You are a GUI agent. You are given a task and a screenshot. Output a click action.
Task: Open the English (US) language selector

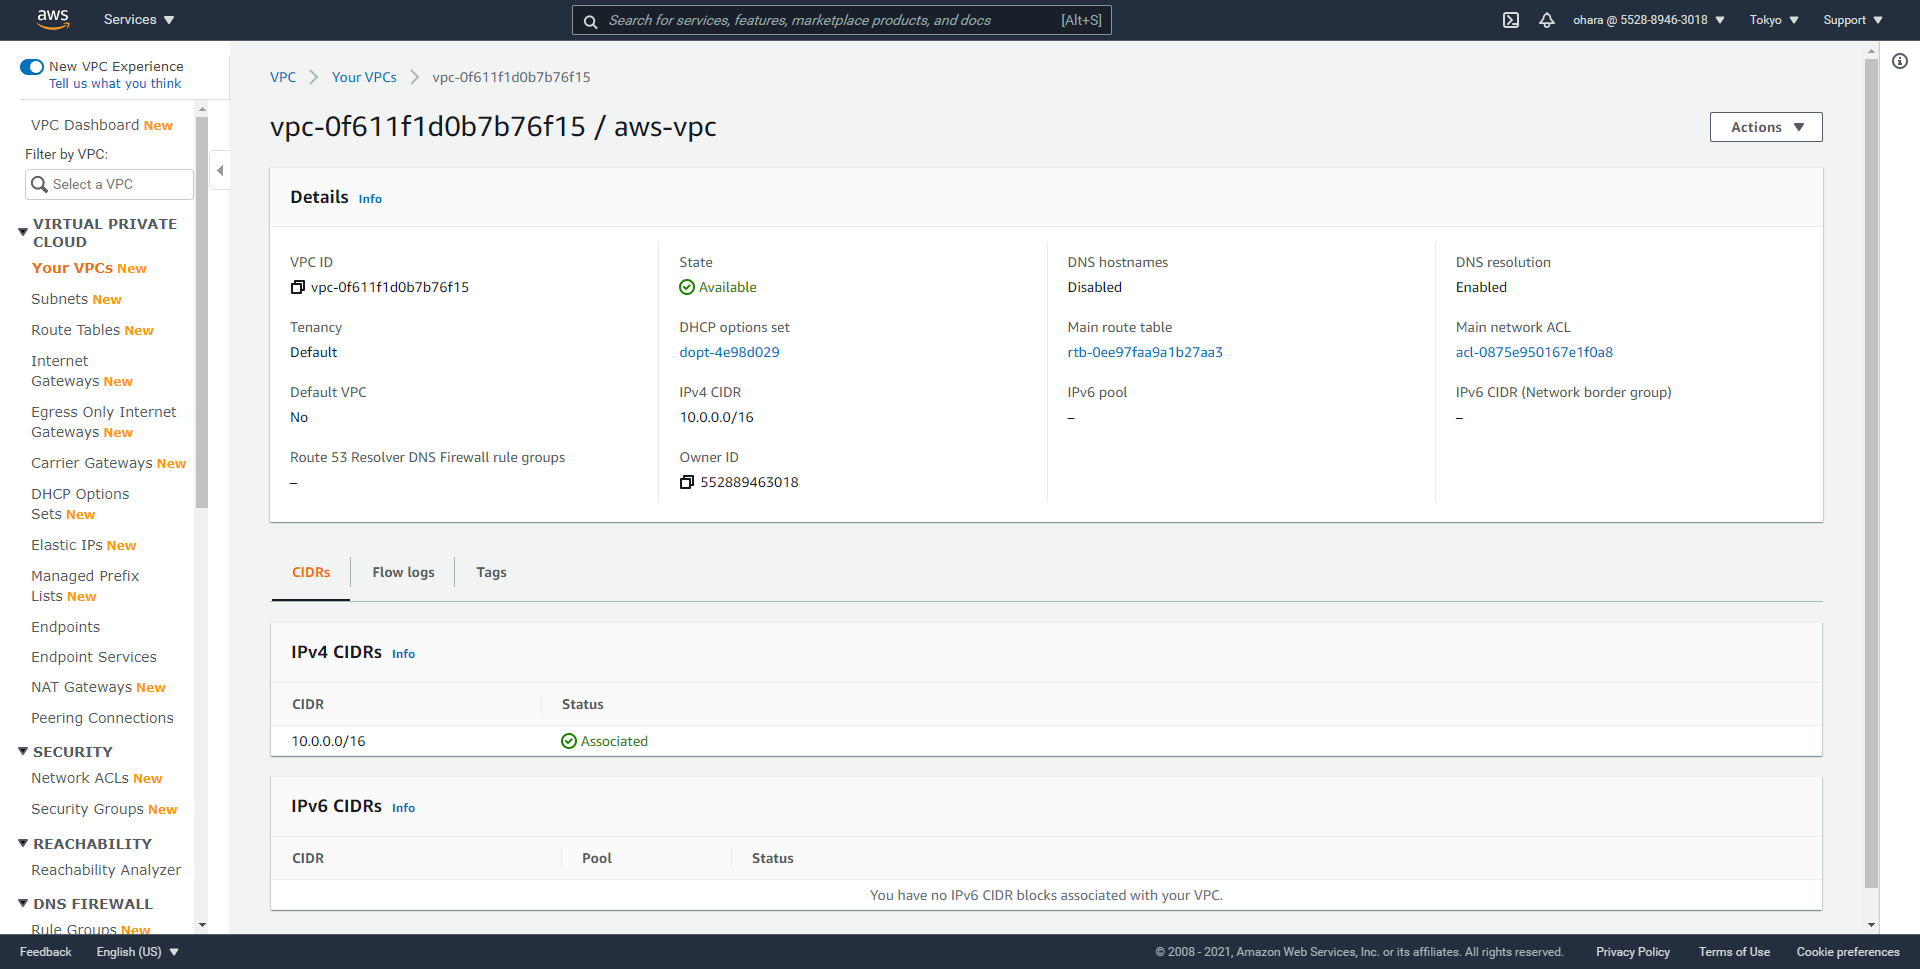click(137, 952)
